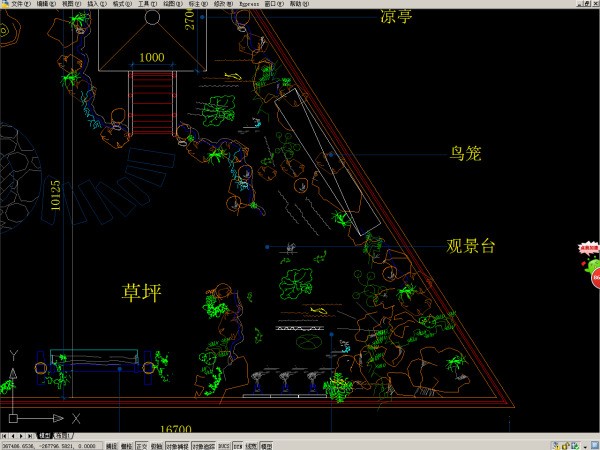
Task: Click the Clean Screen icon in status bar corner
Action: coord(593,445)
